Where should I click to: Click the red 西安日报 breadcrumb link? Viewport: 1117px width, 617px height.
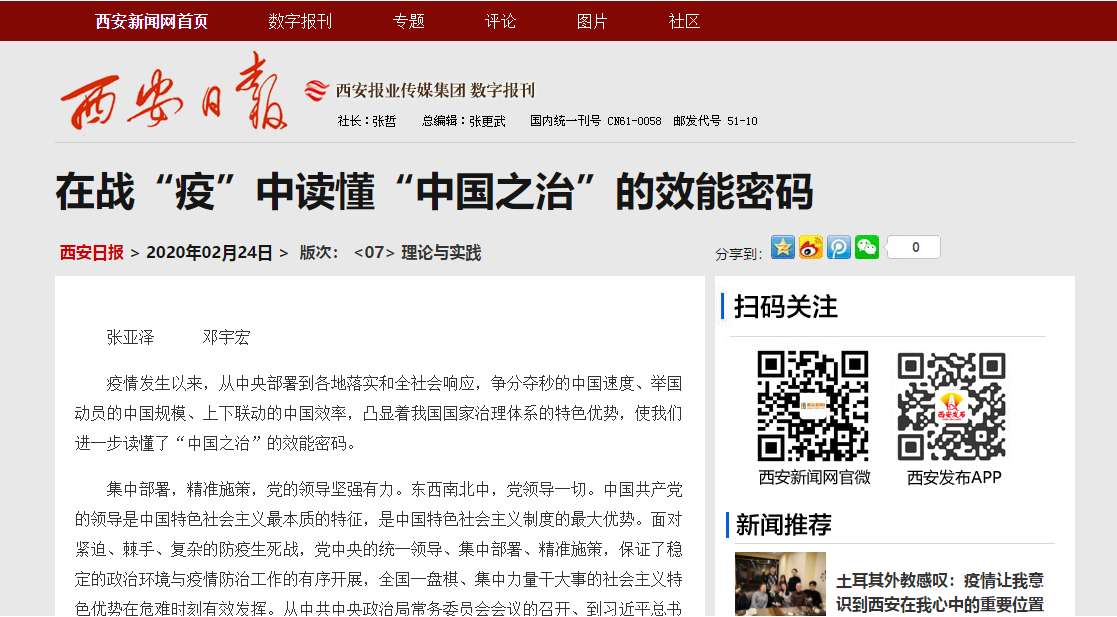[x=92, y=253]
